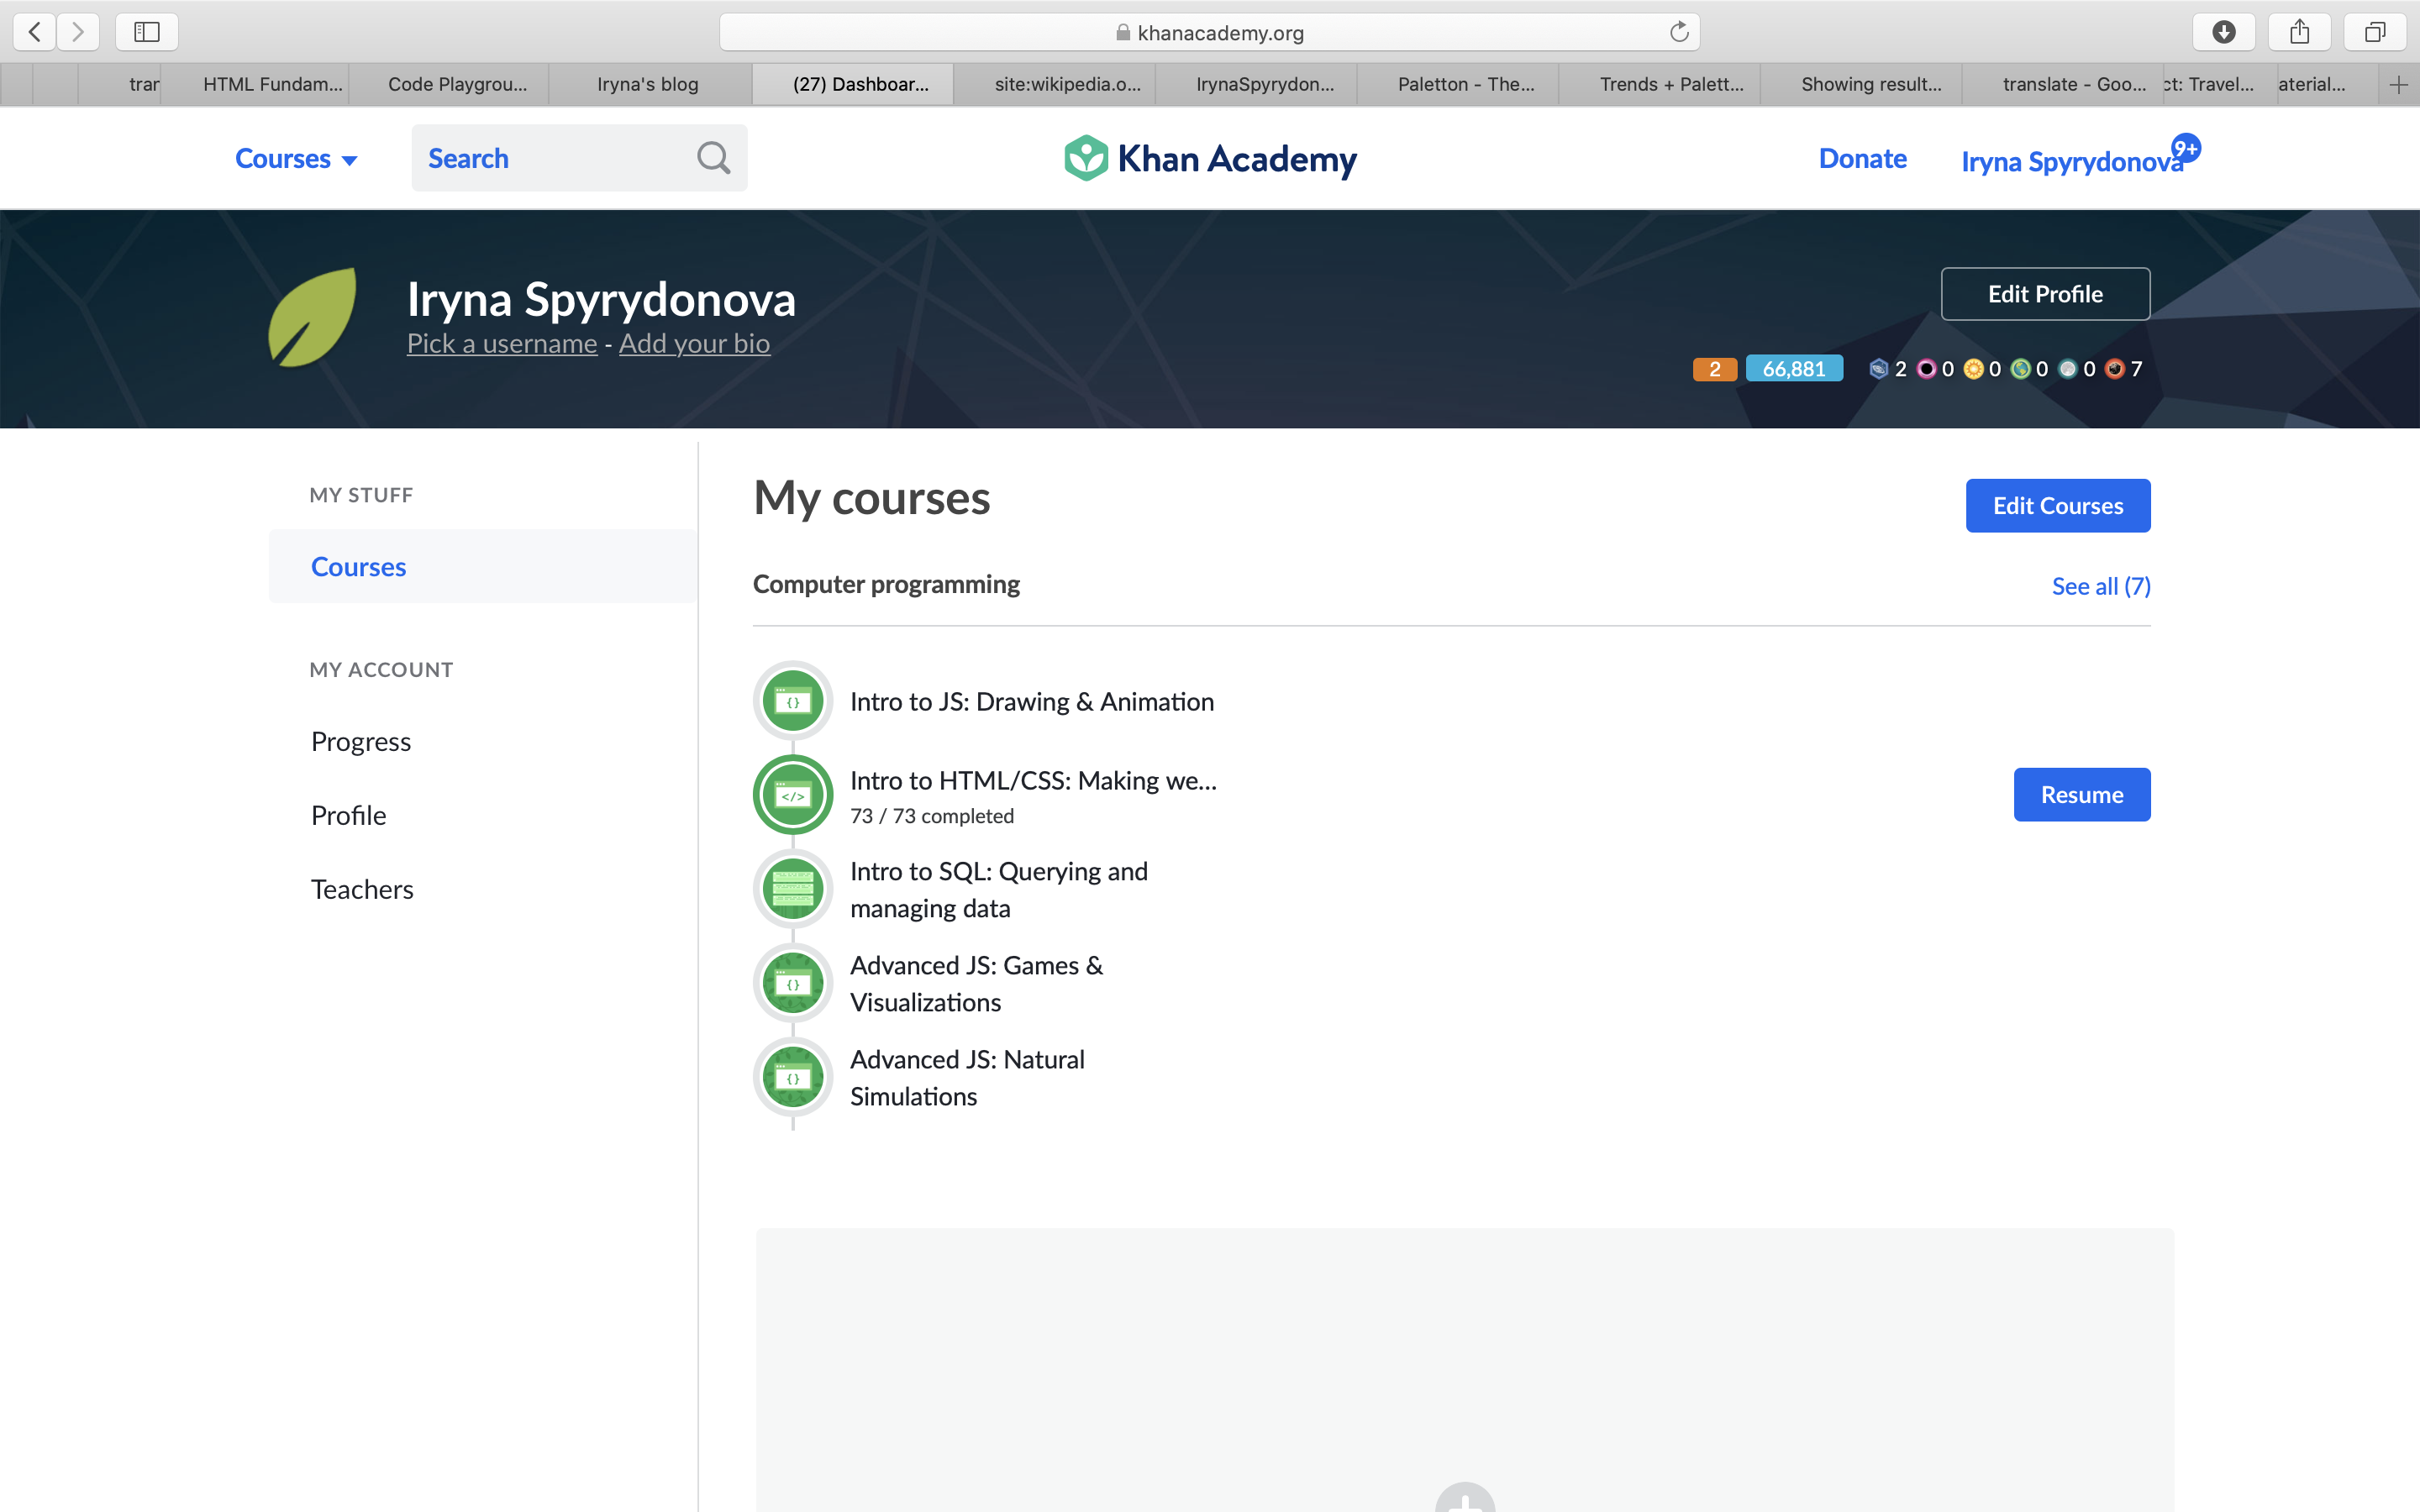
Task: Click the orange streak badge showing 2
Action: click(1714, 369)
